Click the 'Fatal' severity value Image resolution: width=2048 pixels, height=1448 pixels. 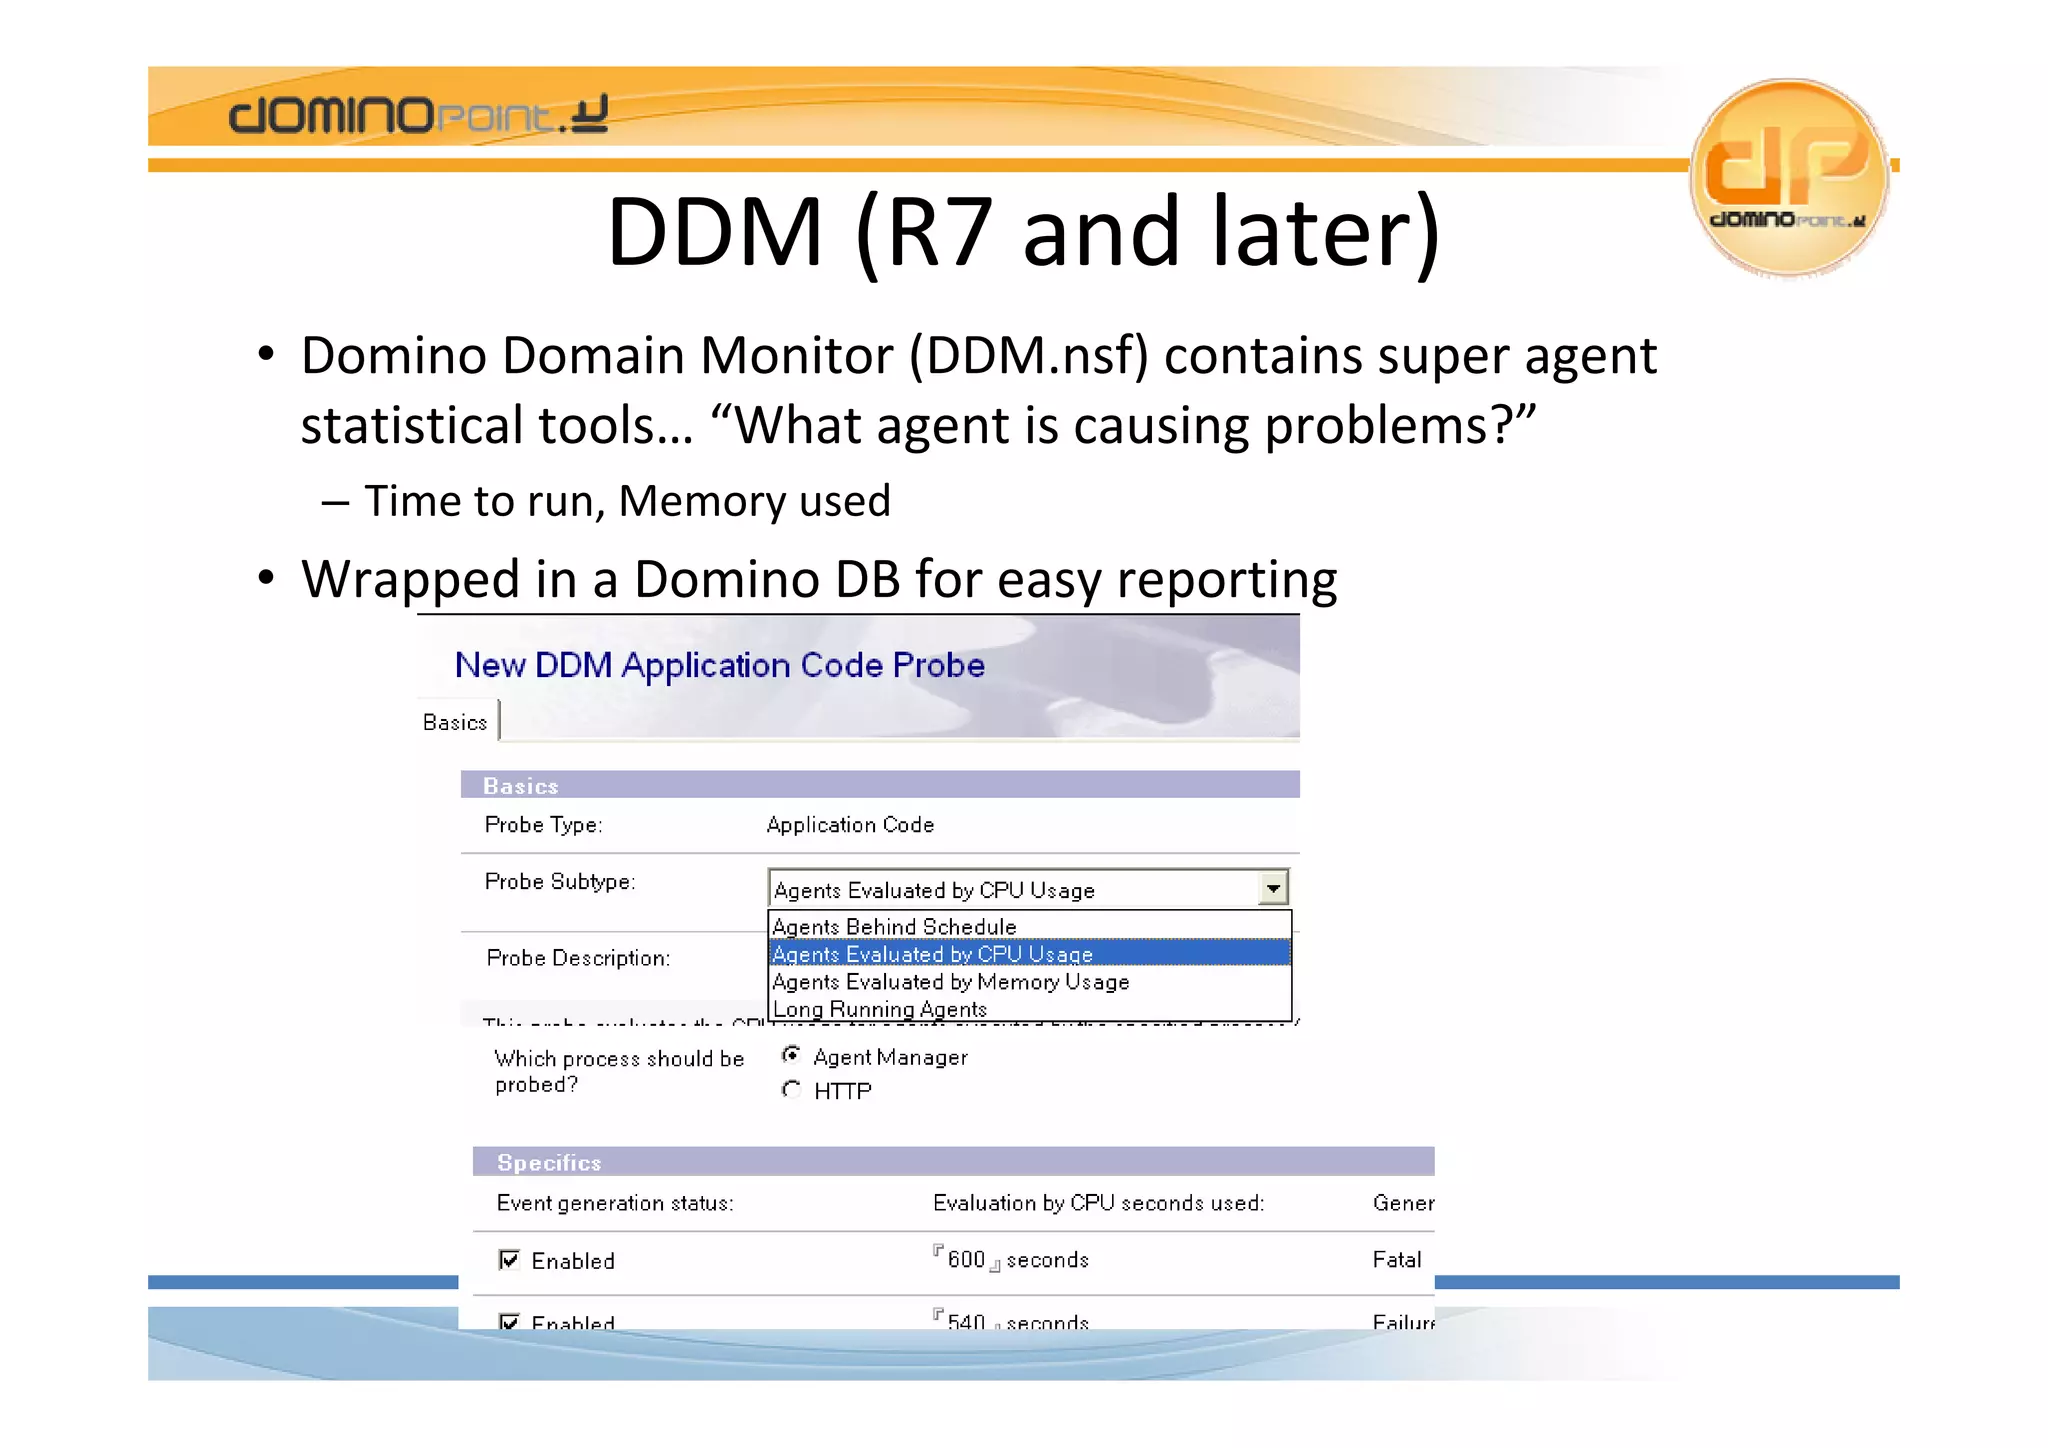click(x=1396, y=1260)
